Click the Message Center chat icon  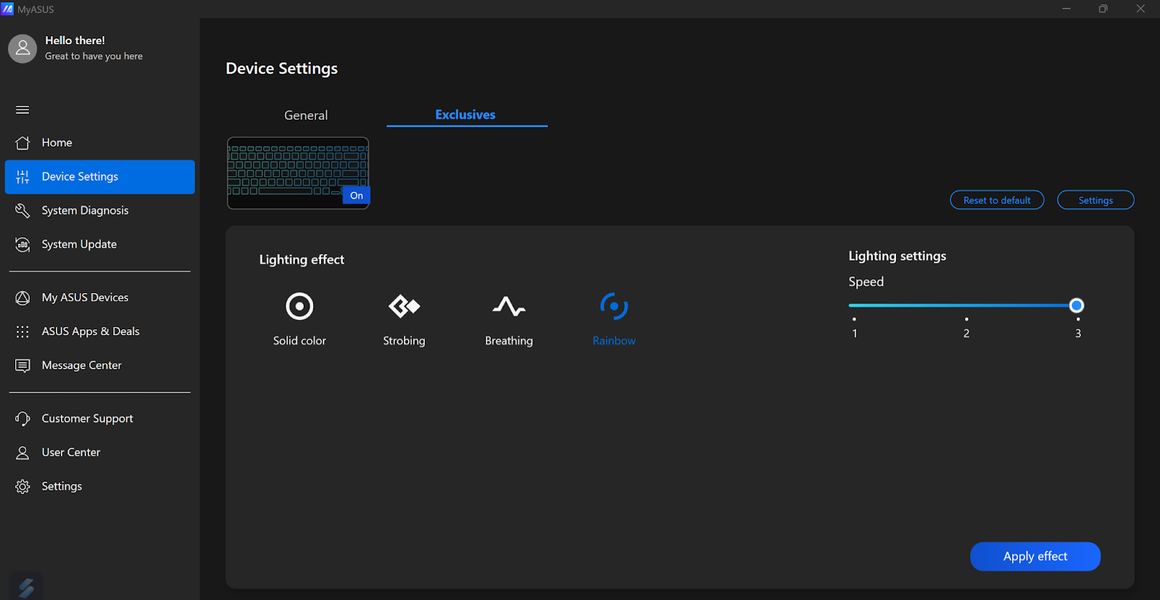point(23,365)
